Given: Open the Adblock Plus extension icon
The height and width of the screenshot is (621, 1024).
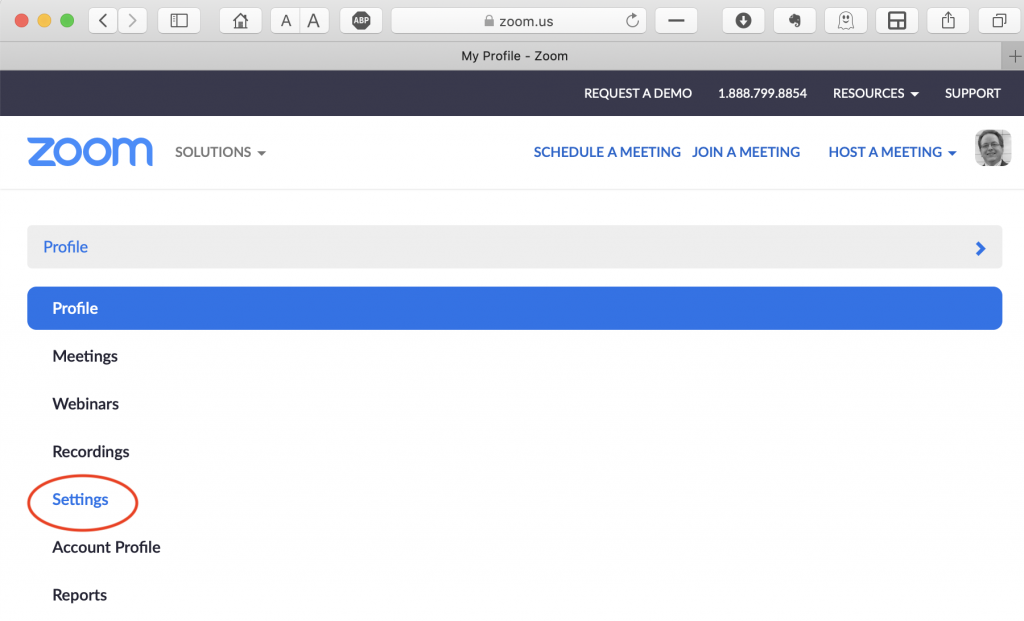Looking at the screenshot, I should pyautogui.click(x=361, y=20).
